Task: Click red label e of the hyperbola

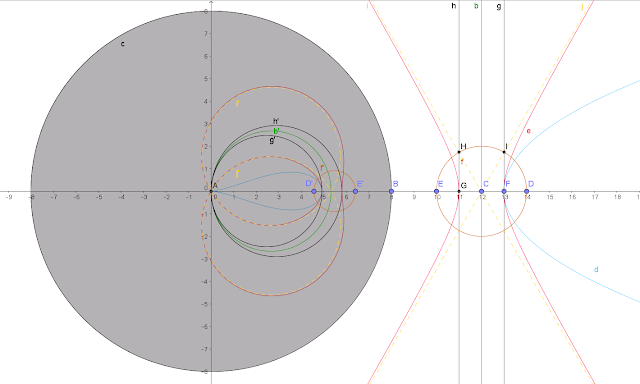Action: 528,131
